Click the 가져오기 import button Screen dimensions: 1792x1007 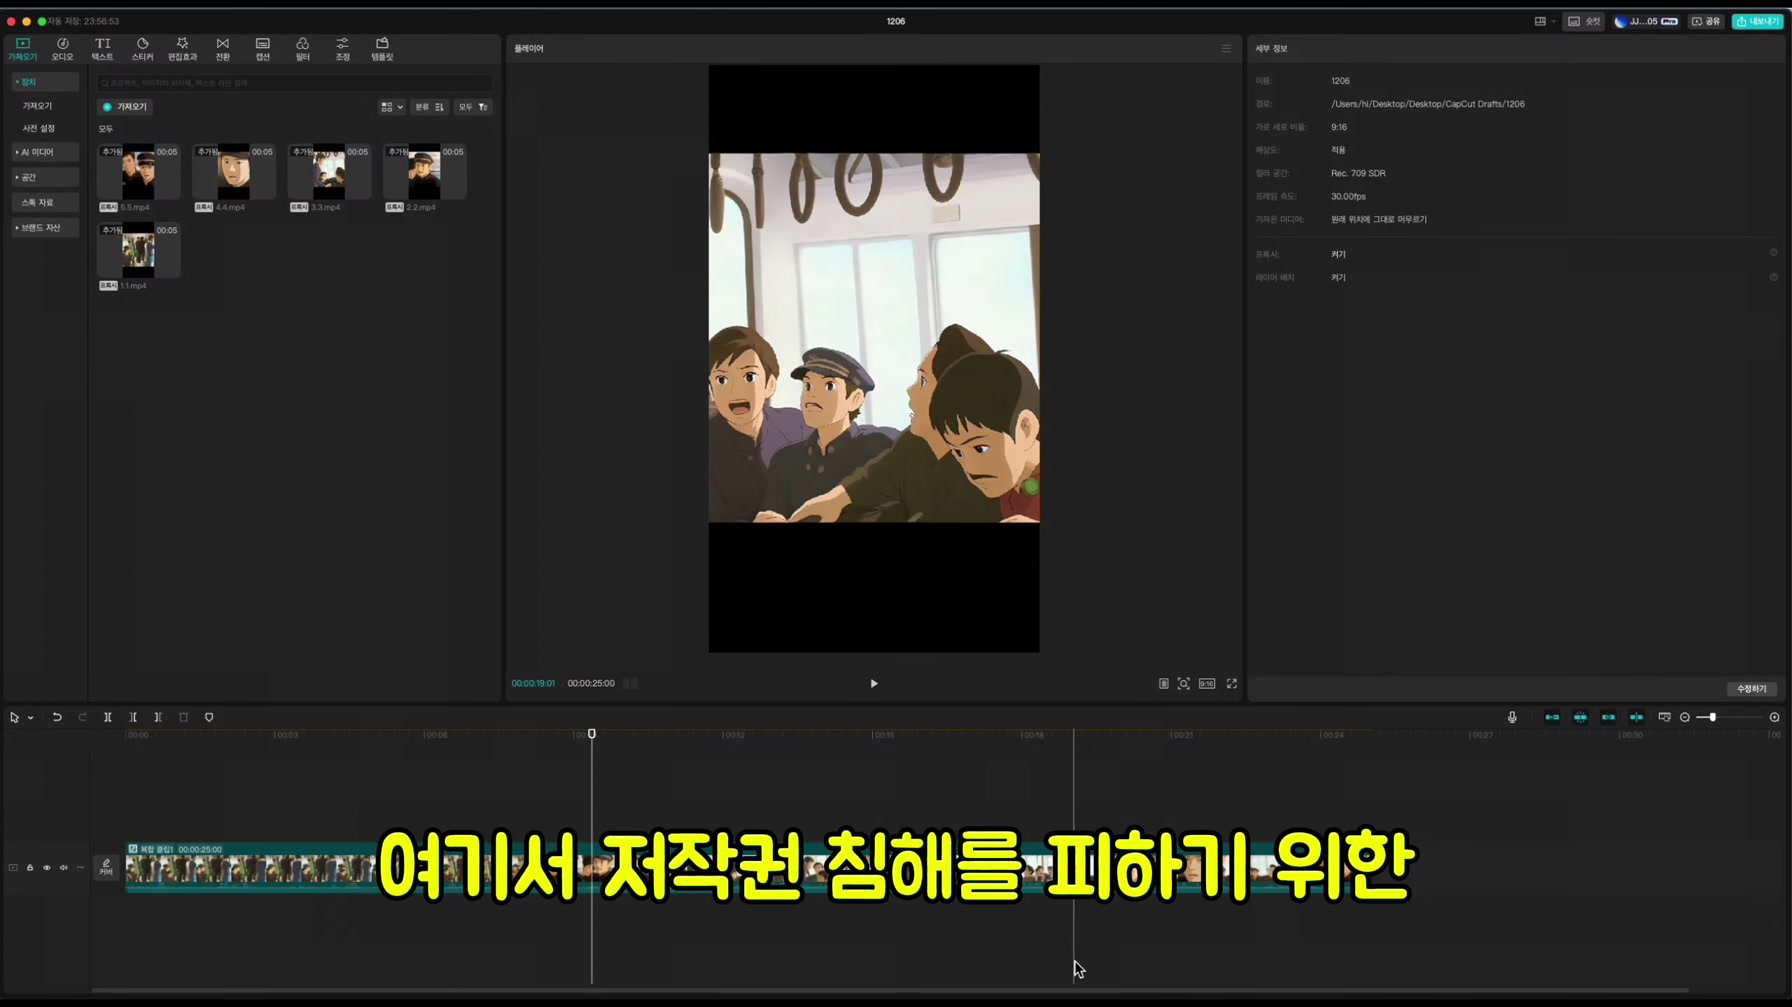pyautogui.click(x=125, y=106)
